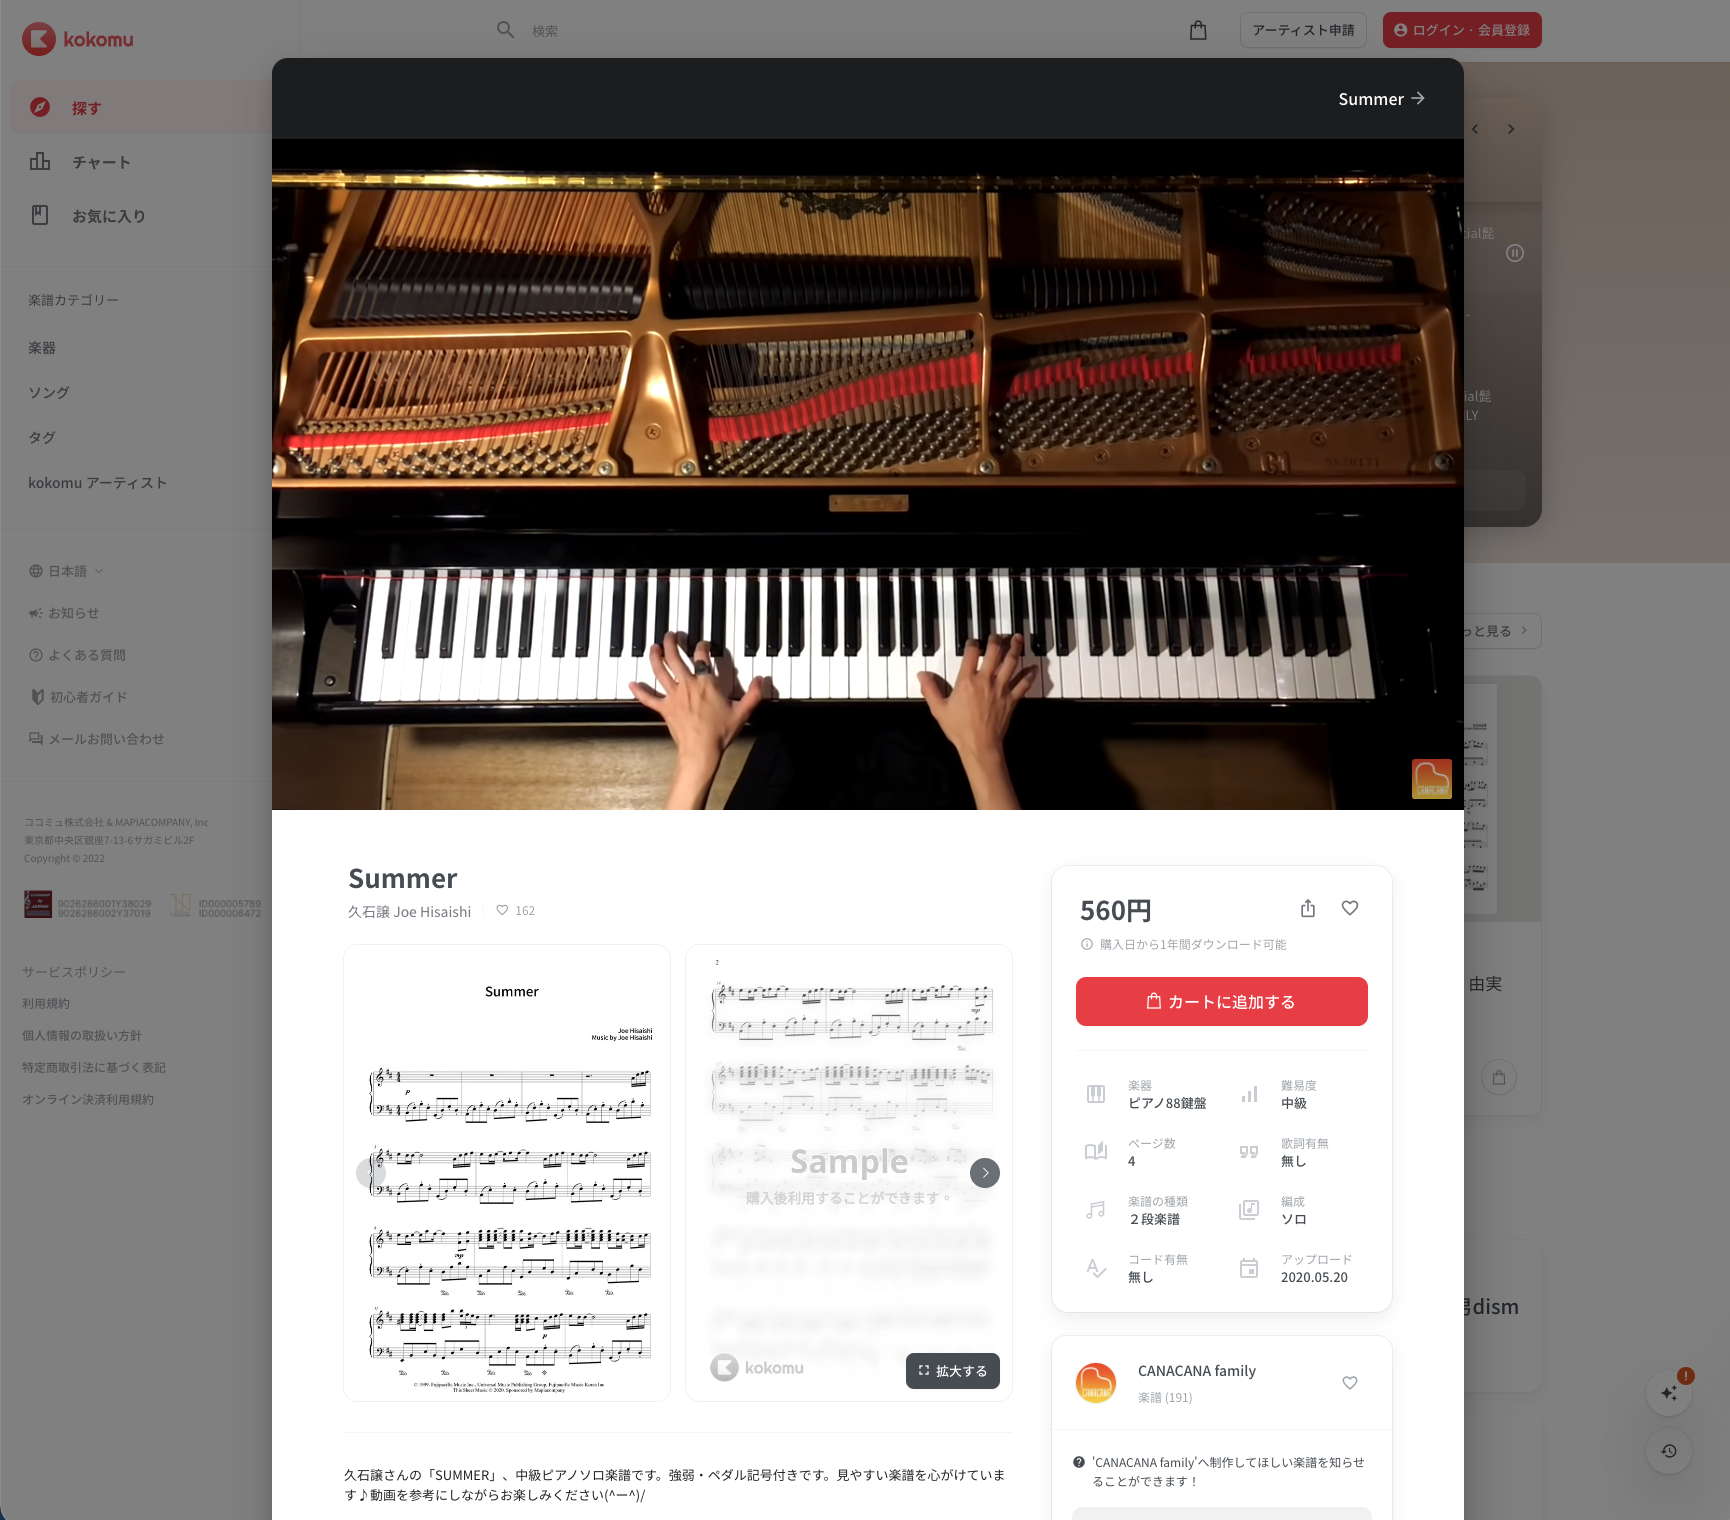Viewport: 1730px width, 1520px height.
Task: Open the Summer arrow link in the modal header
Action: (1382, 99)
